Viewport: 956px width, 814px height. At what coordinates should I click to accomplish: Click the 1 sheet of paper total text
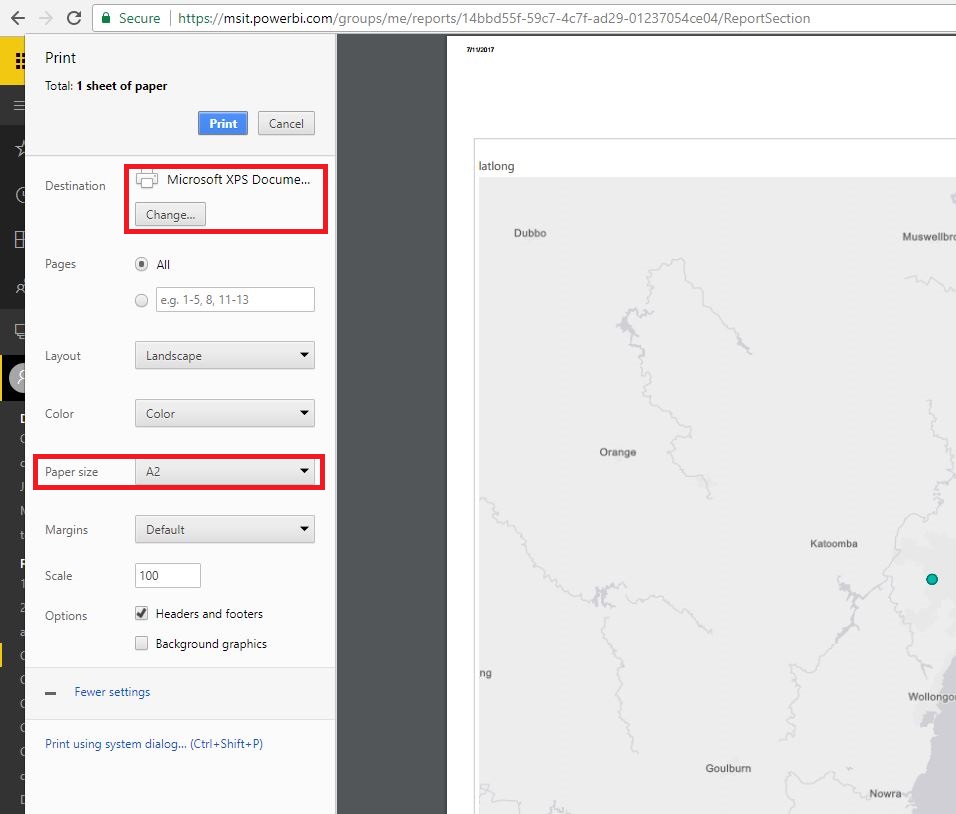[121, 86]
